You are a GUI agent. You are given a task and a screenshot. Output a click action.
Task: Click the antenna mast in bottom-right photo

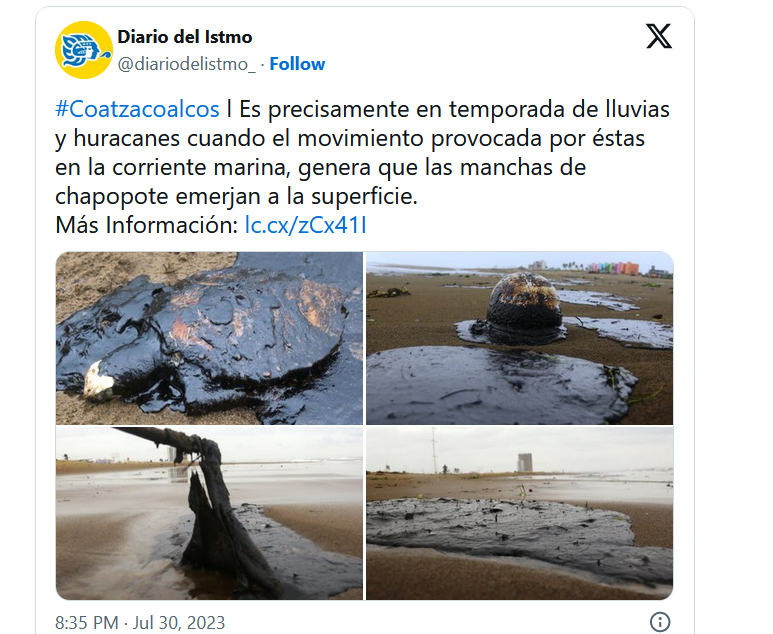434,450
